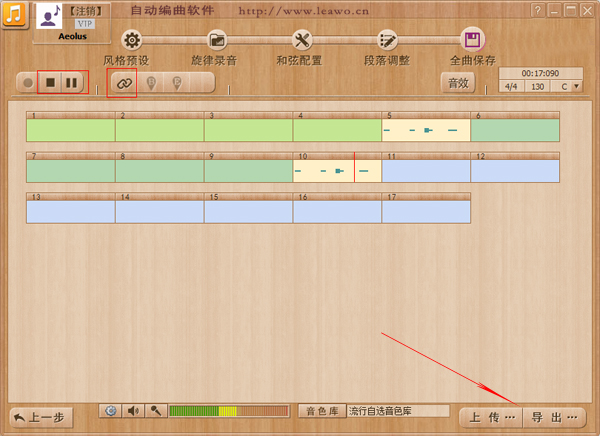
Task: Open the bottom gear settings icon
Action: [111, 411]
